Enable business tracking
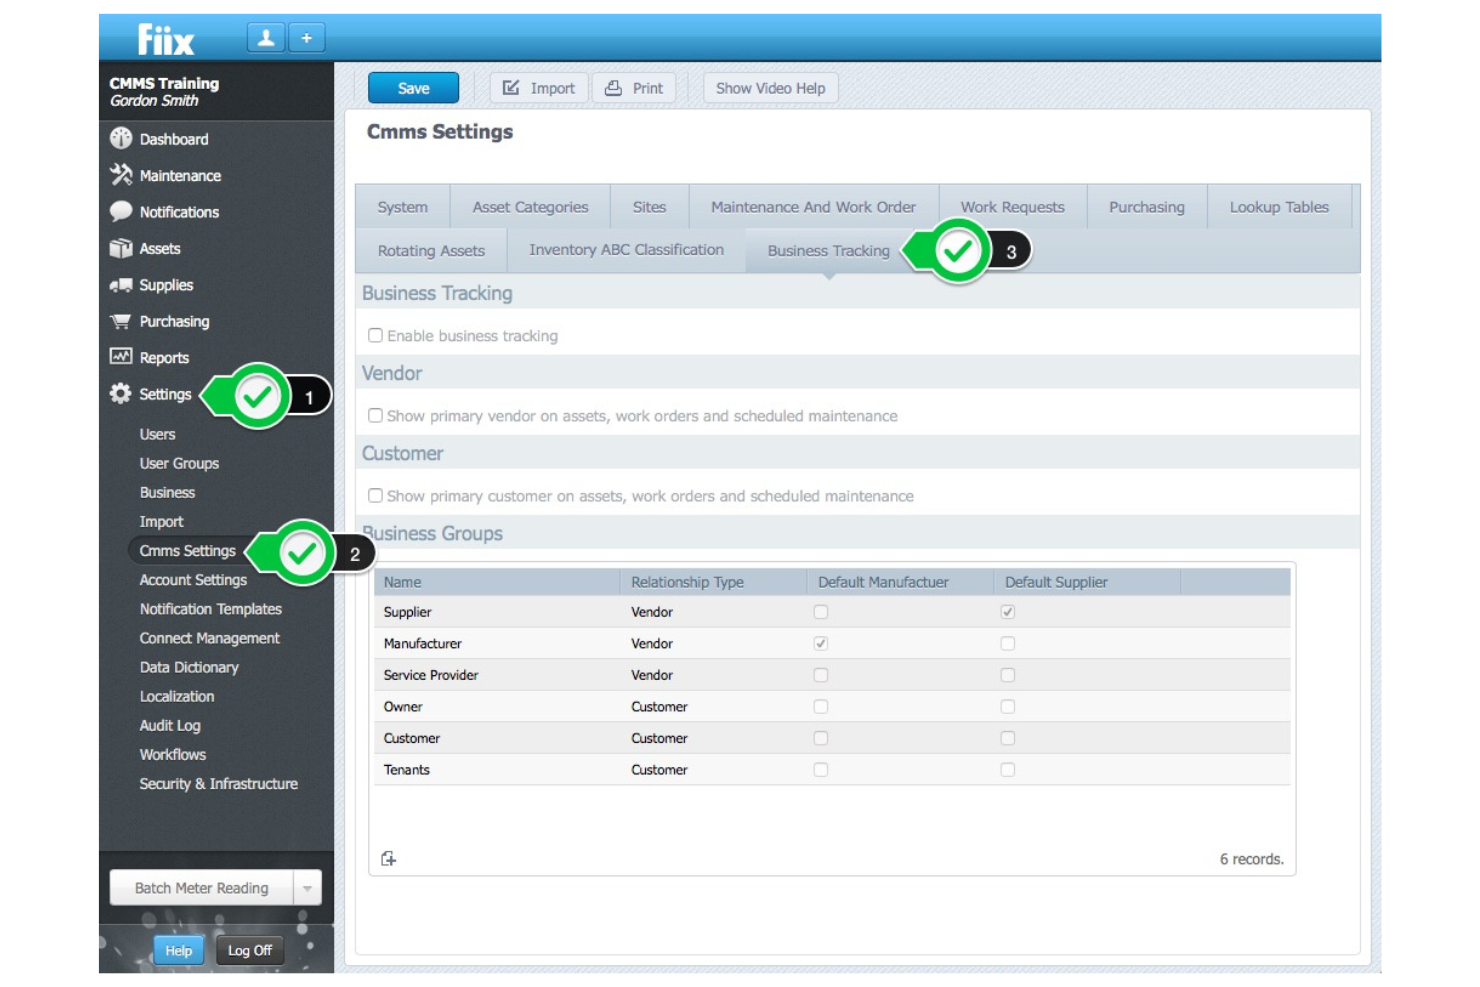This screenshot has height=987, width=1480. (376, 335)
